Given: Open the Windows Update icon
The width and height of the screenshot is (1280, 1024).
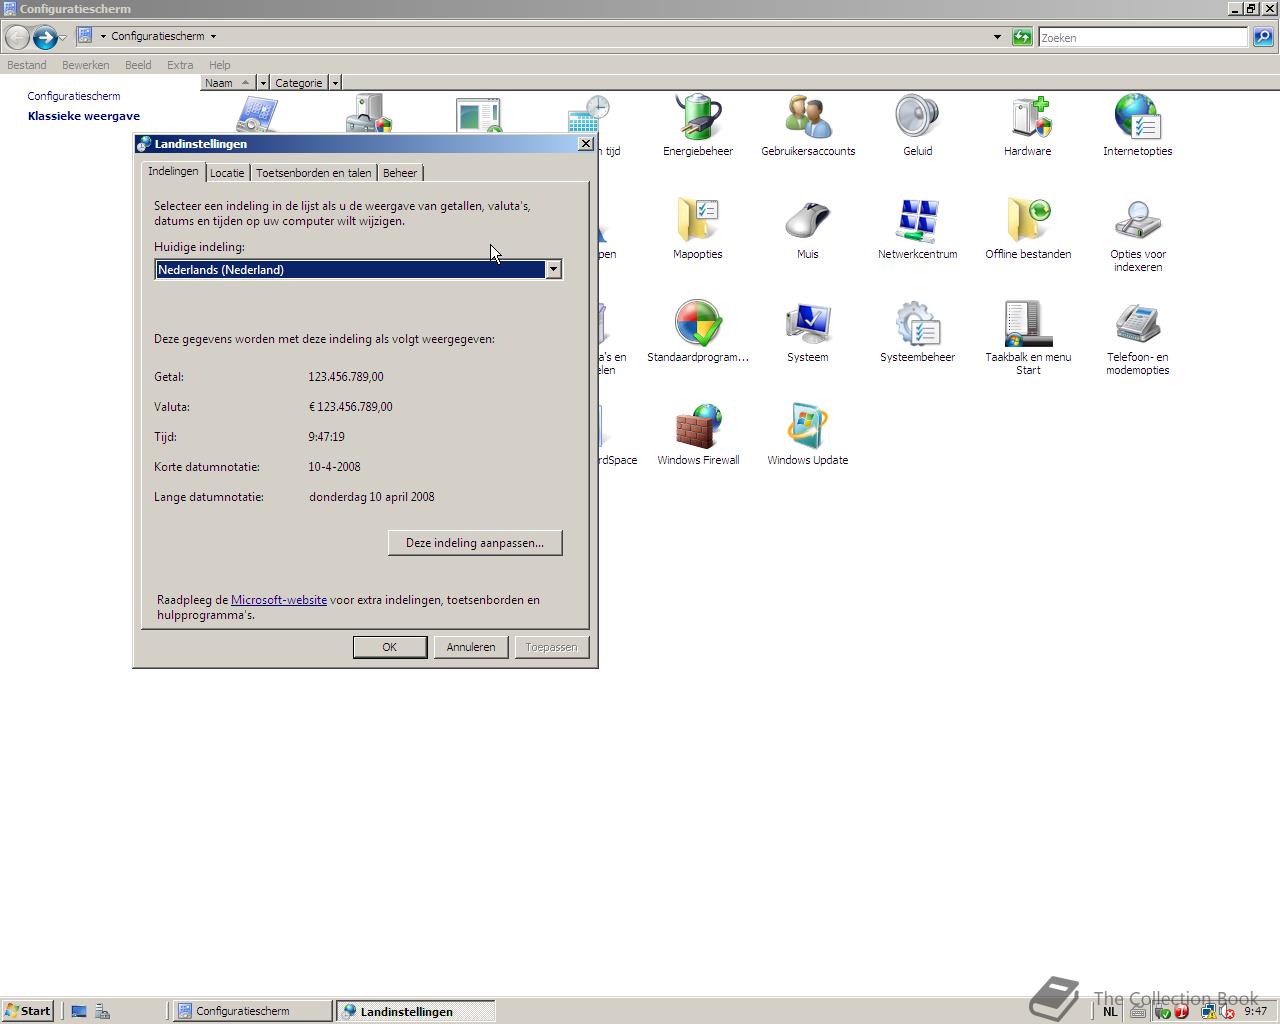Looking at the screenshot, I should pos(807,426).
